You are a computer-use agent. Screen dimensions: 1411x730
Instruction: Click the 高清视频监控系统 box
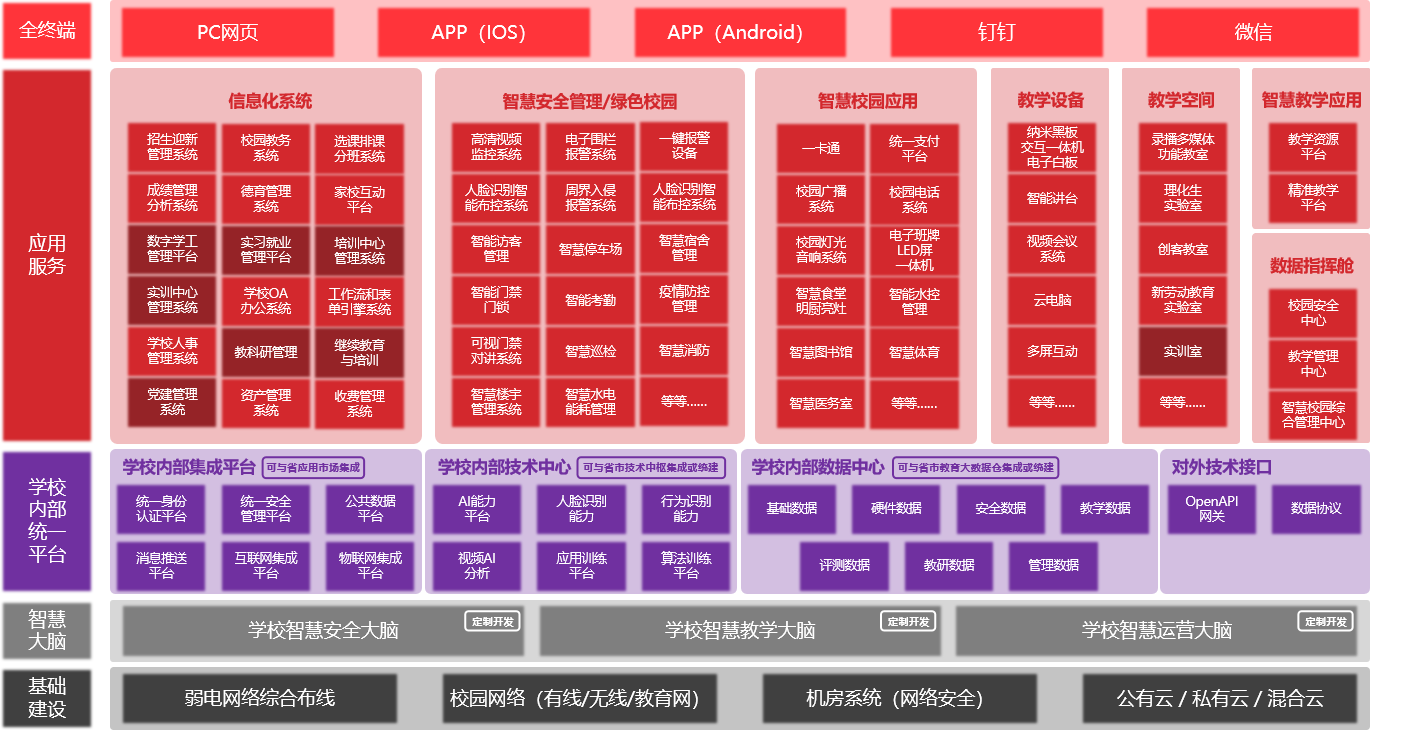(496, 147)
